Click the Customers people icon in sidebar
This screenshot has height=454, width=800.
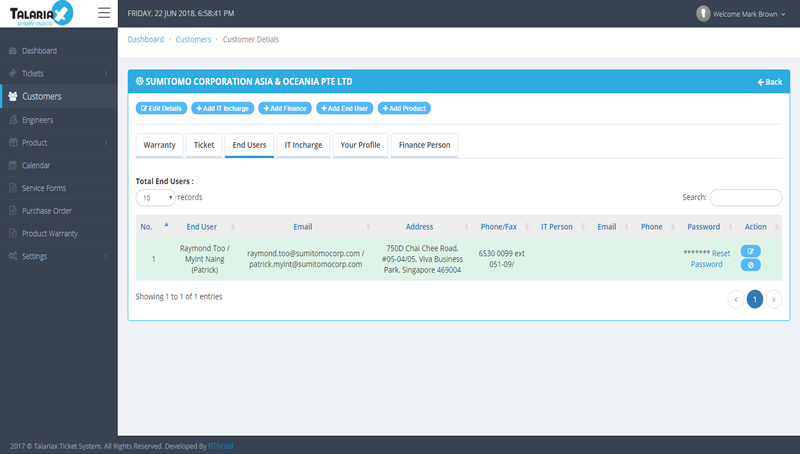coord(13,96)
